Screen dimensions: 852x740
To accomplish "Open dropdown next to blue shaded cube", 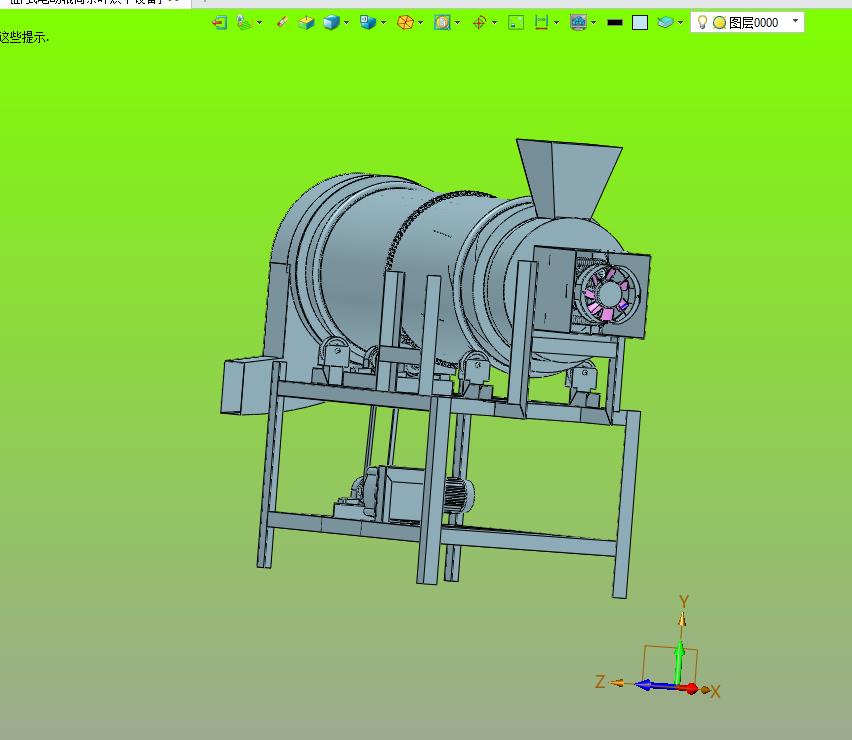I will (x=347, y=23).
